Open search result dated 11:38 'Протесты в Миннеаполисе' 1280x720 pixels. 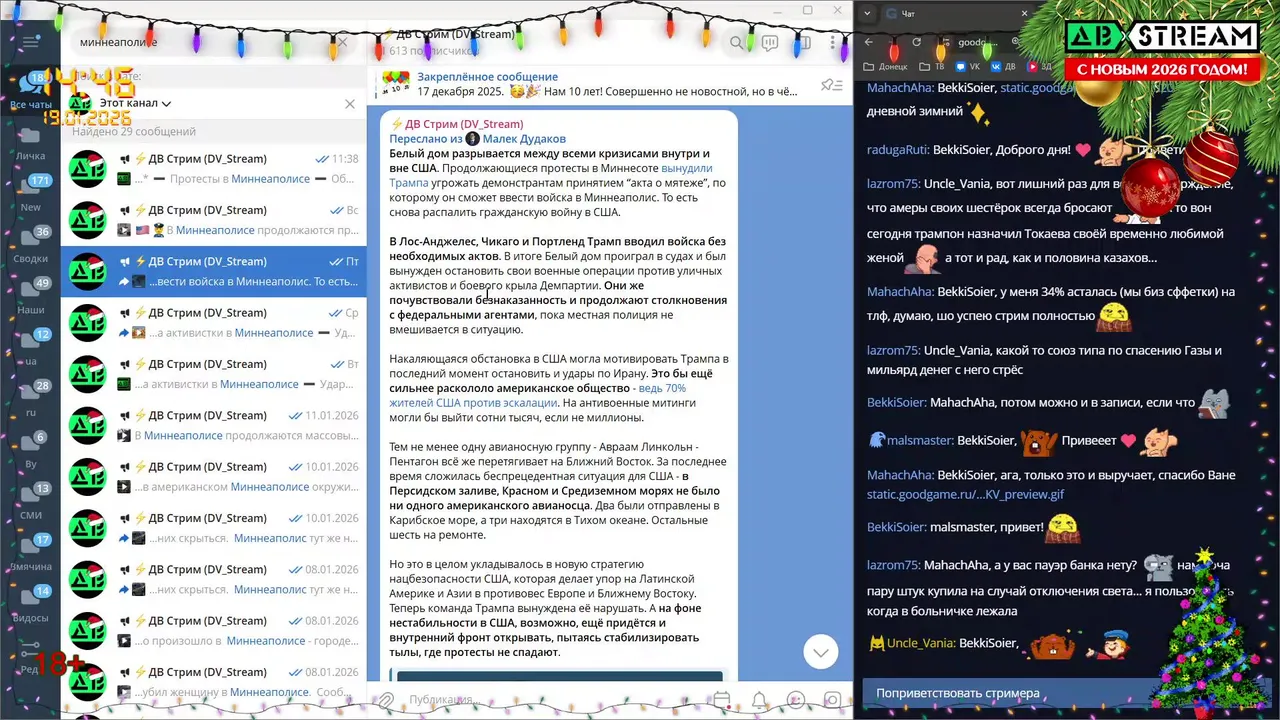(x=213, y=169)
